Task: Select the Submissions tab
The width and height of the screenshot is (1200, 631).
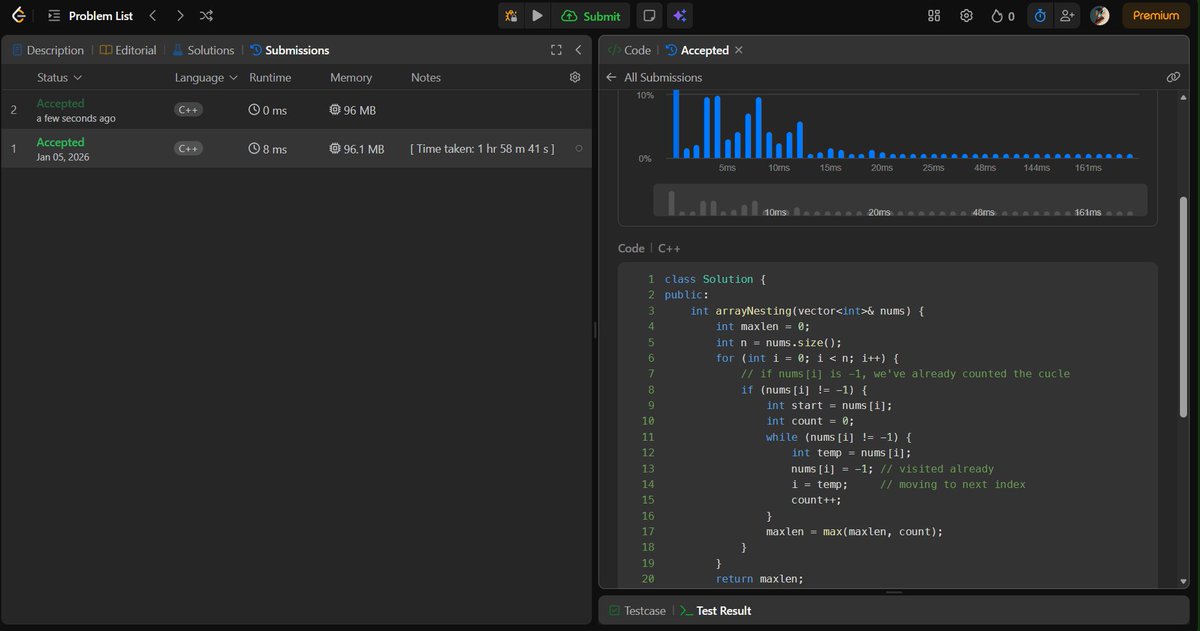Action: 289,50
